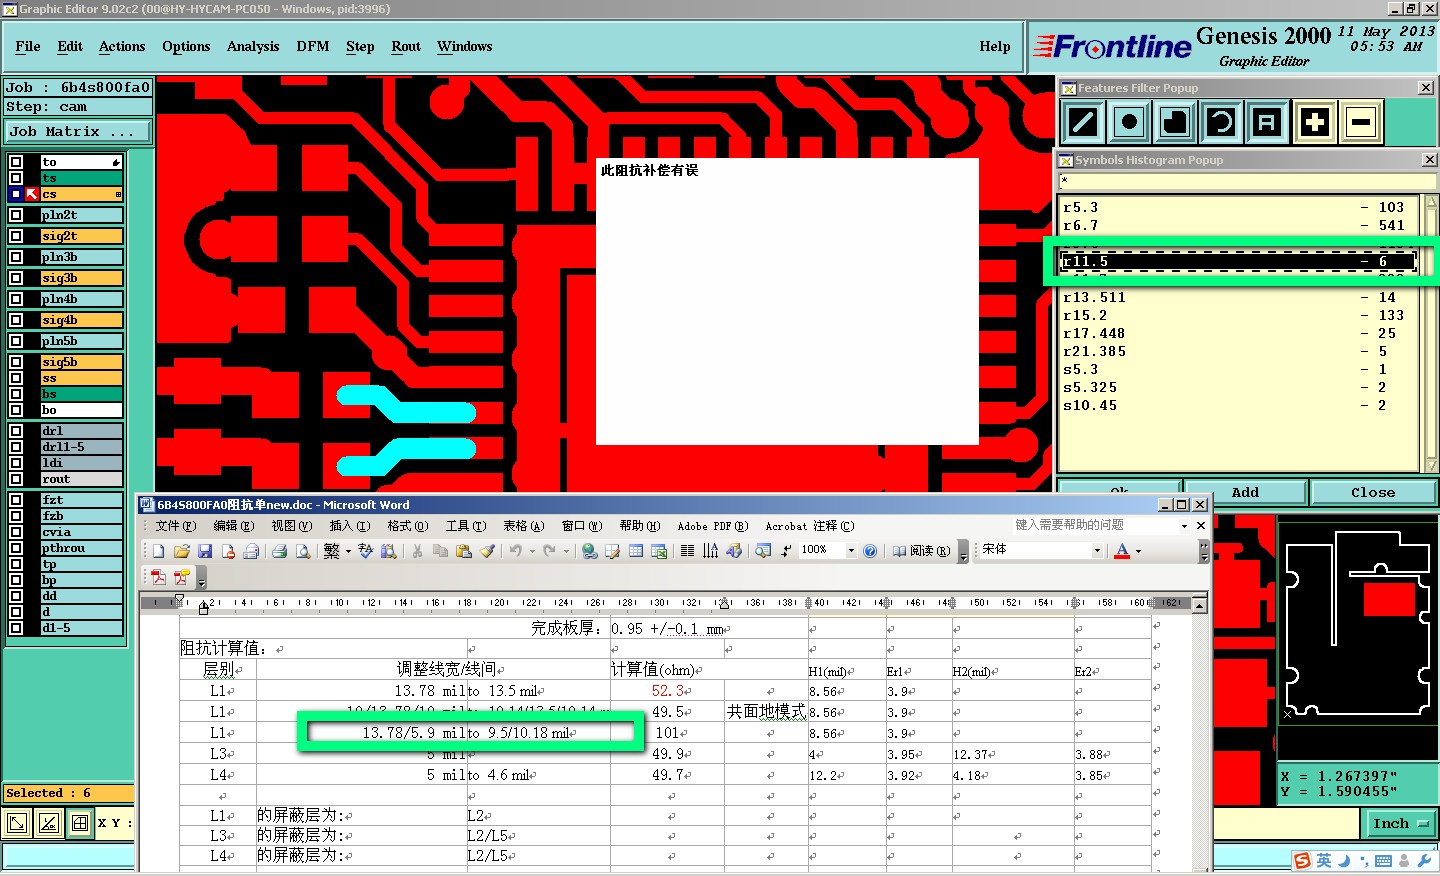Click the Cut scissors icon in Word

pyautogui.click(x=417, y=551)
